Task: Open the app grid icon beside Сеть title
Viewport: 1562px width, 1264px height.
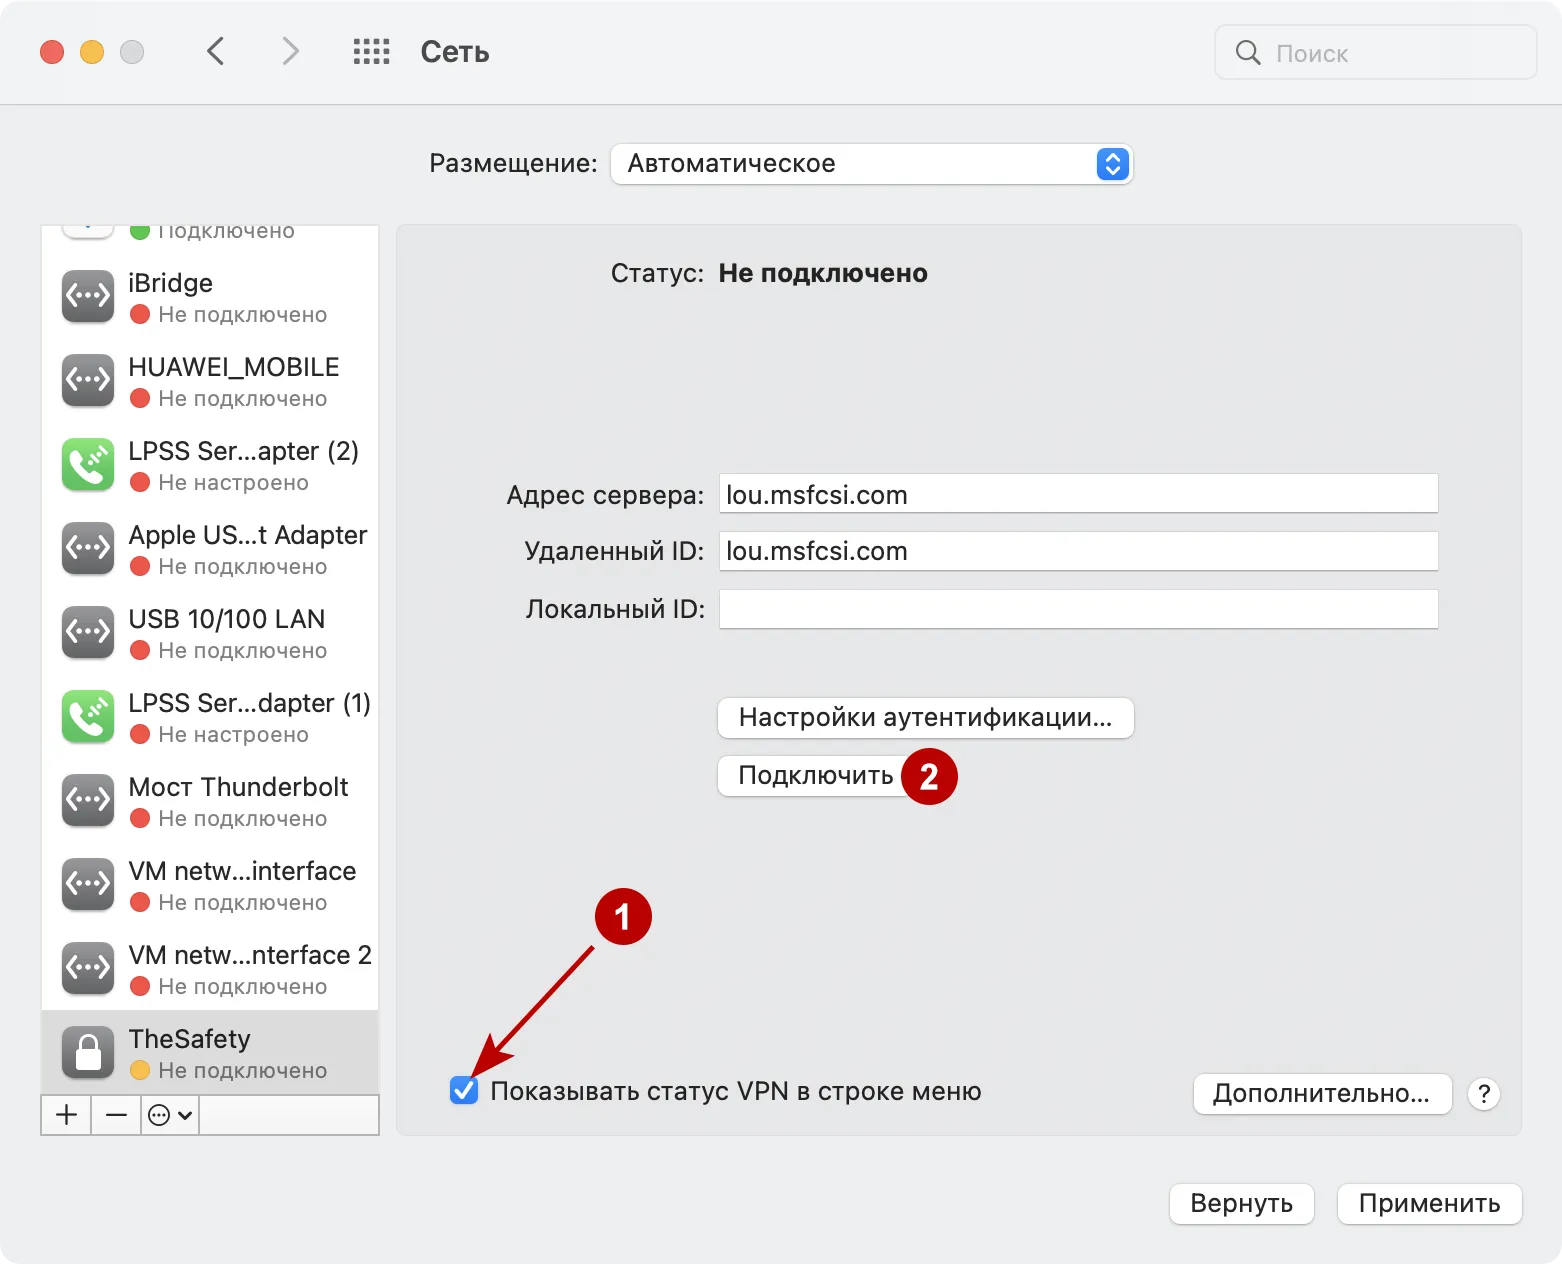Action: click(371, 51)
